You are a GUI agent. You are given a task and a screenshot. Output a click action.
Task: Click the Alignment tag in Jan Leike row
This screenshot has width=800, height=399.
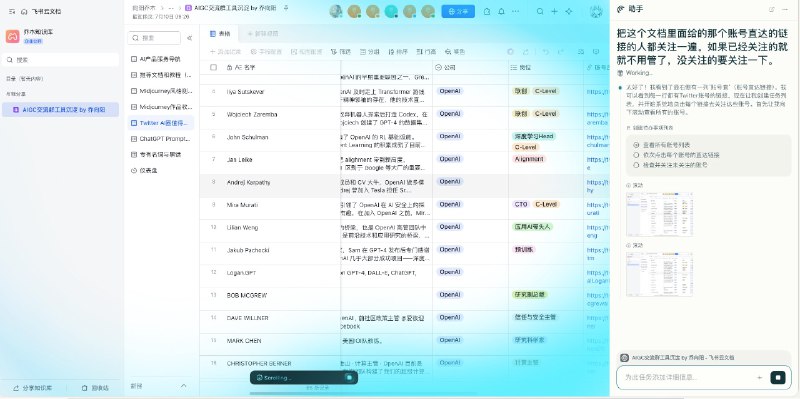pyautogui.click(x=529, y=159)
